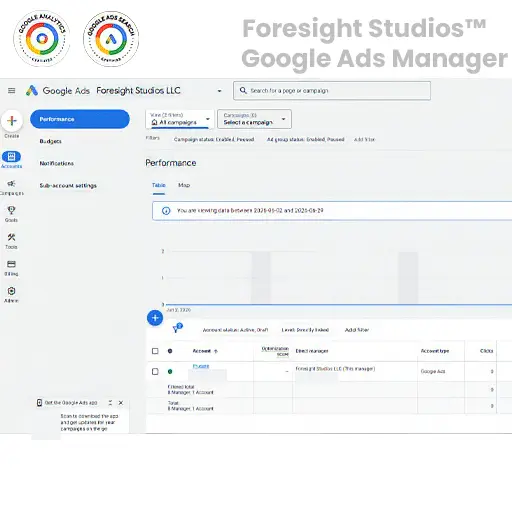
Task: Click the Create plus icon
Action: point(12,121)
